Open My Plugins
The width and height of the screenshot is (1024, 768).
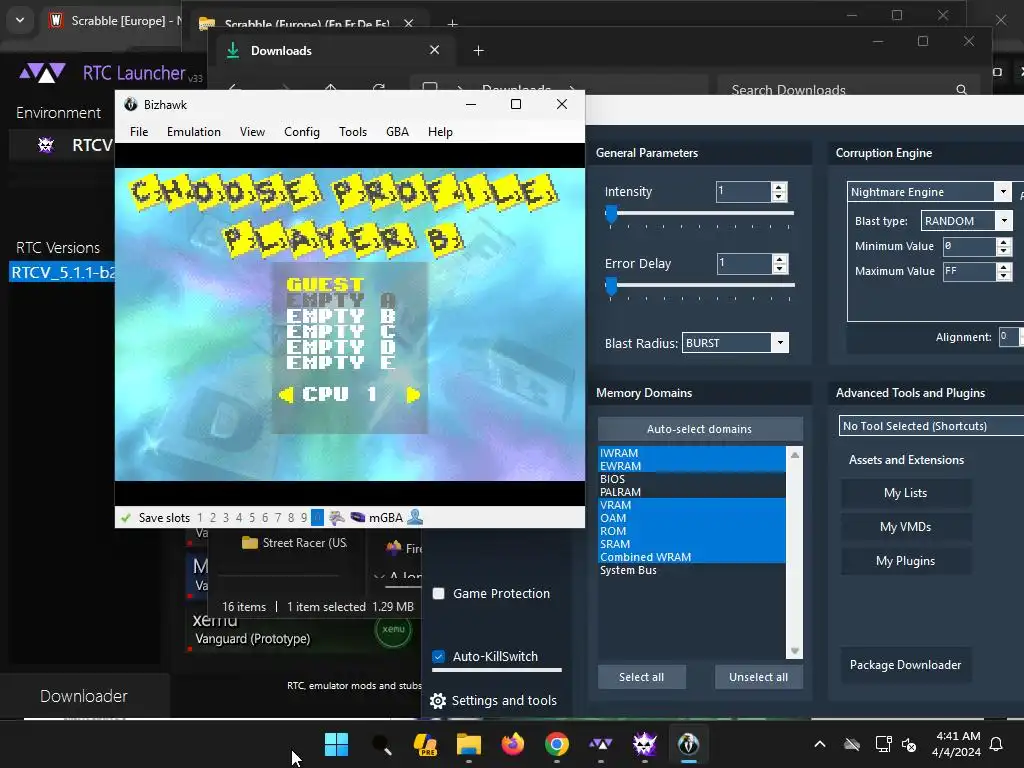[905, 561]
